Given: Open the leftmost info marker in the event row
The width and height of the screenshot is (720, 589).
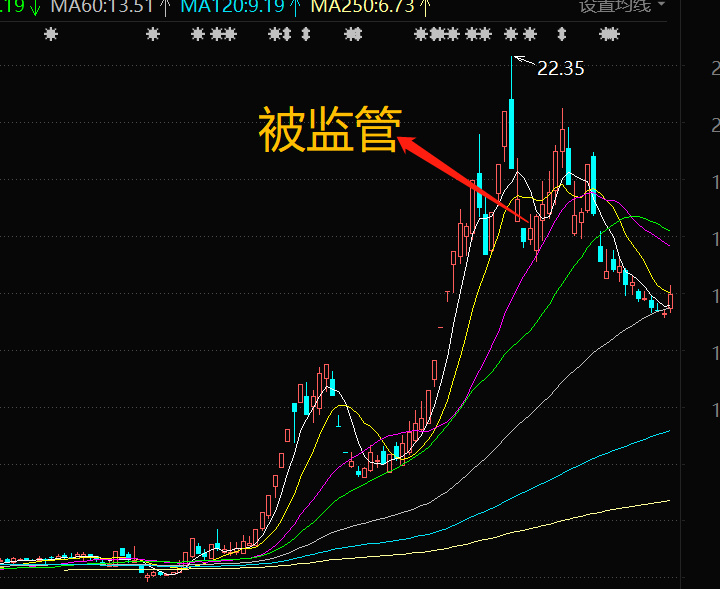Looking at the screenshot, I should point(51,34).
